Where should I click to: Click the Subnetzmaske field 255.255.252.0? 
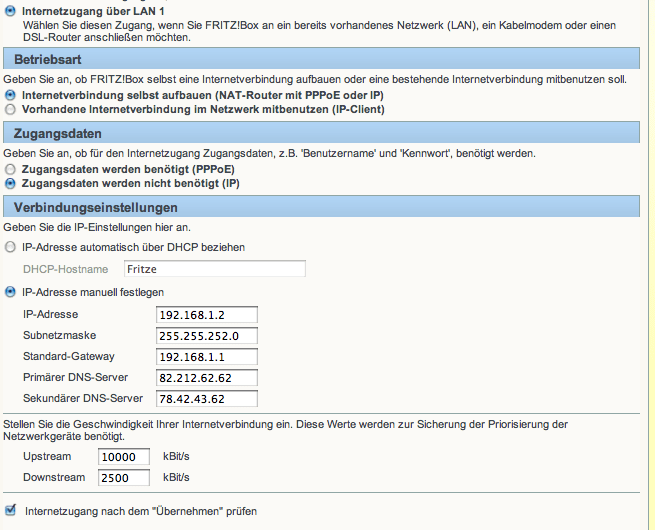coord(207,336)
